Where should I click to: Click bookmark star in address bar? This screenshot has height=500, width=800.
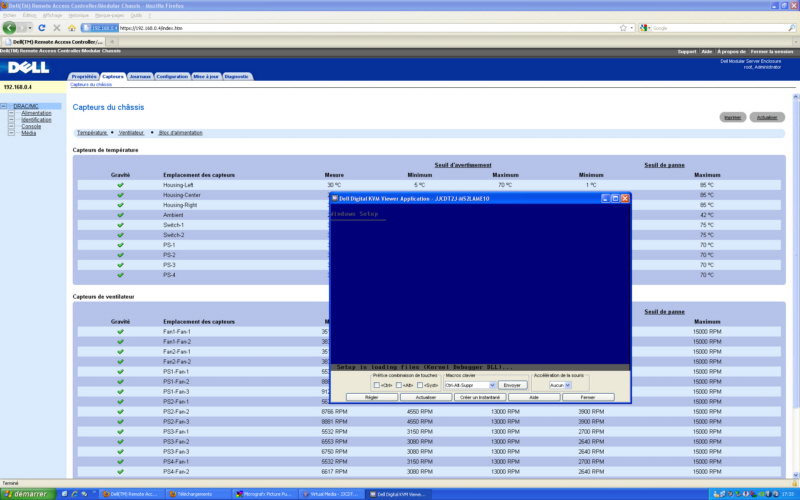coord(623,28)
